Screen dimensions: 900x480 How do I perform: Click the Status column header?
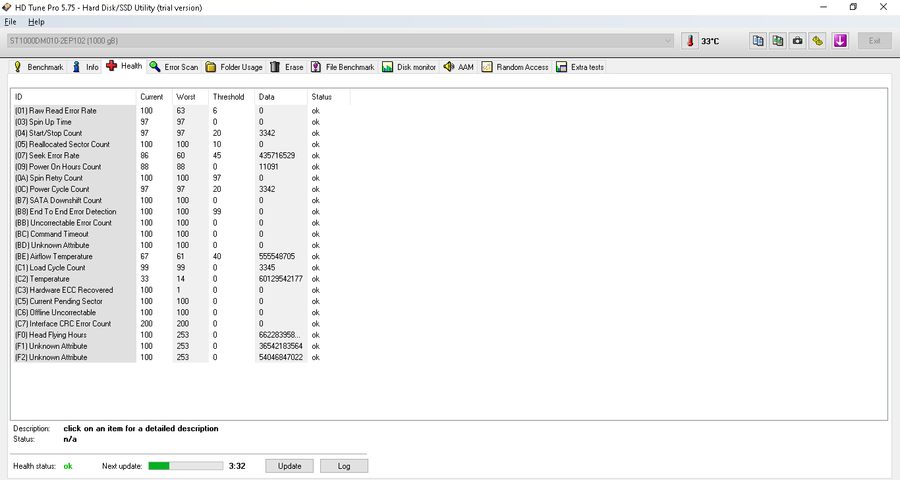click(328, 96)
